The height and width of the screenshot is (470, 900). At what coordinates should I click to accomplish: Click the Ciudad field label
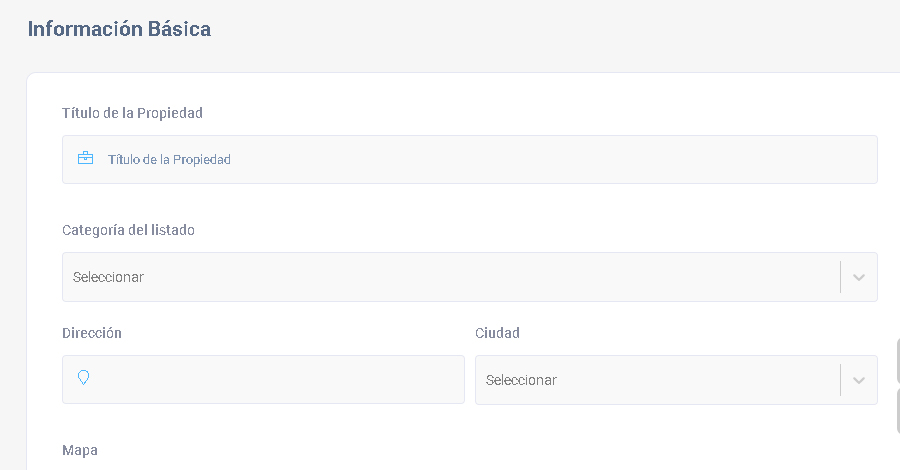pos(497,333)
